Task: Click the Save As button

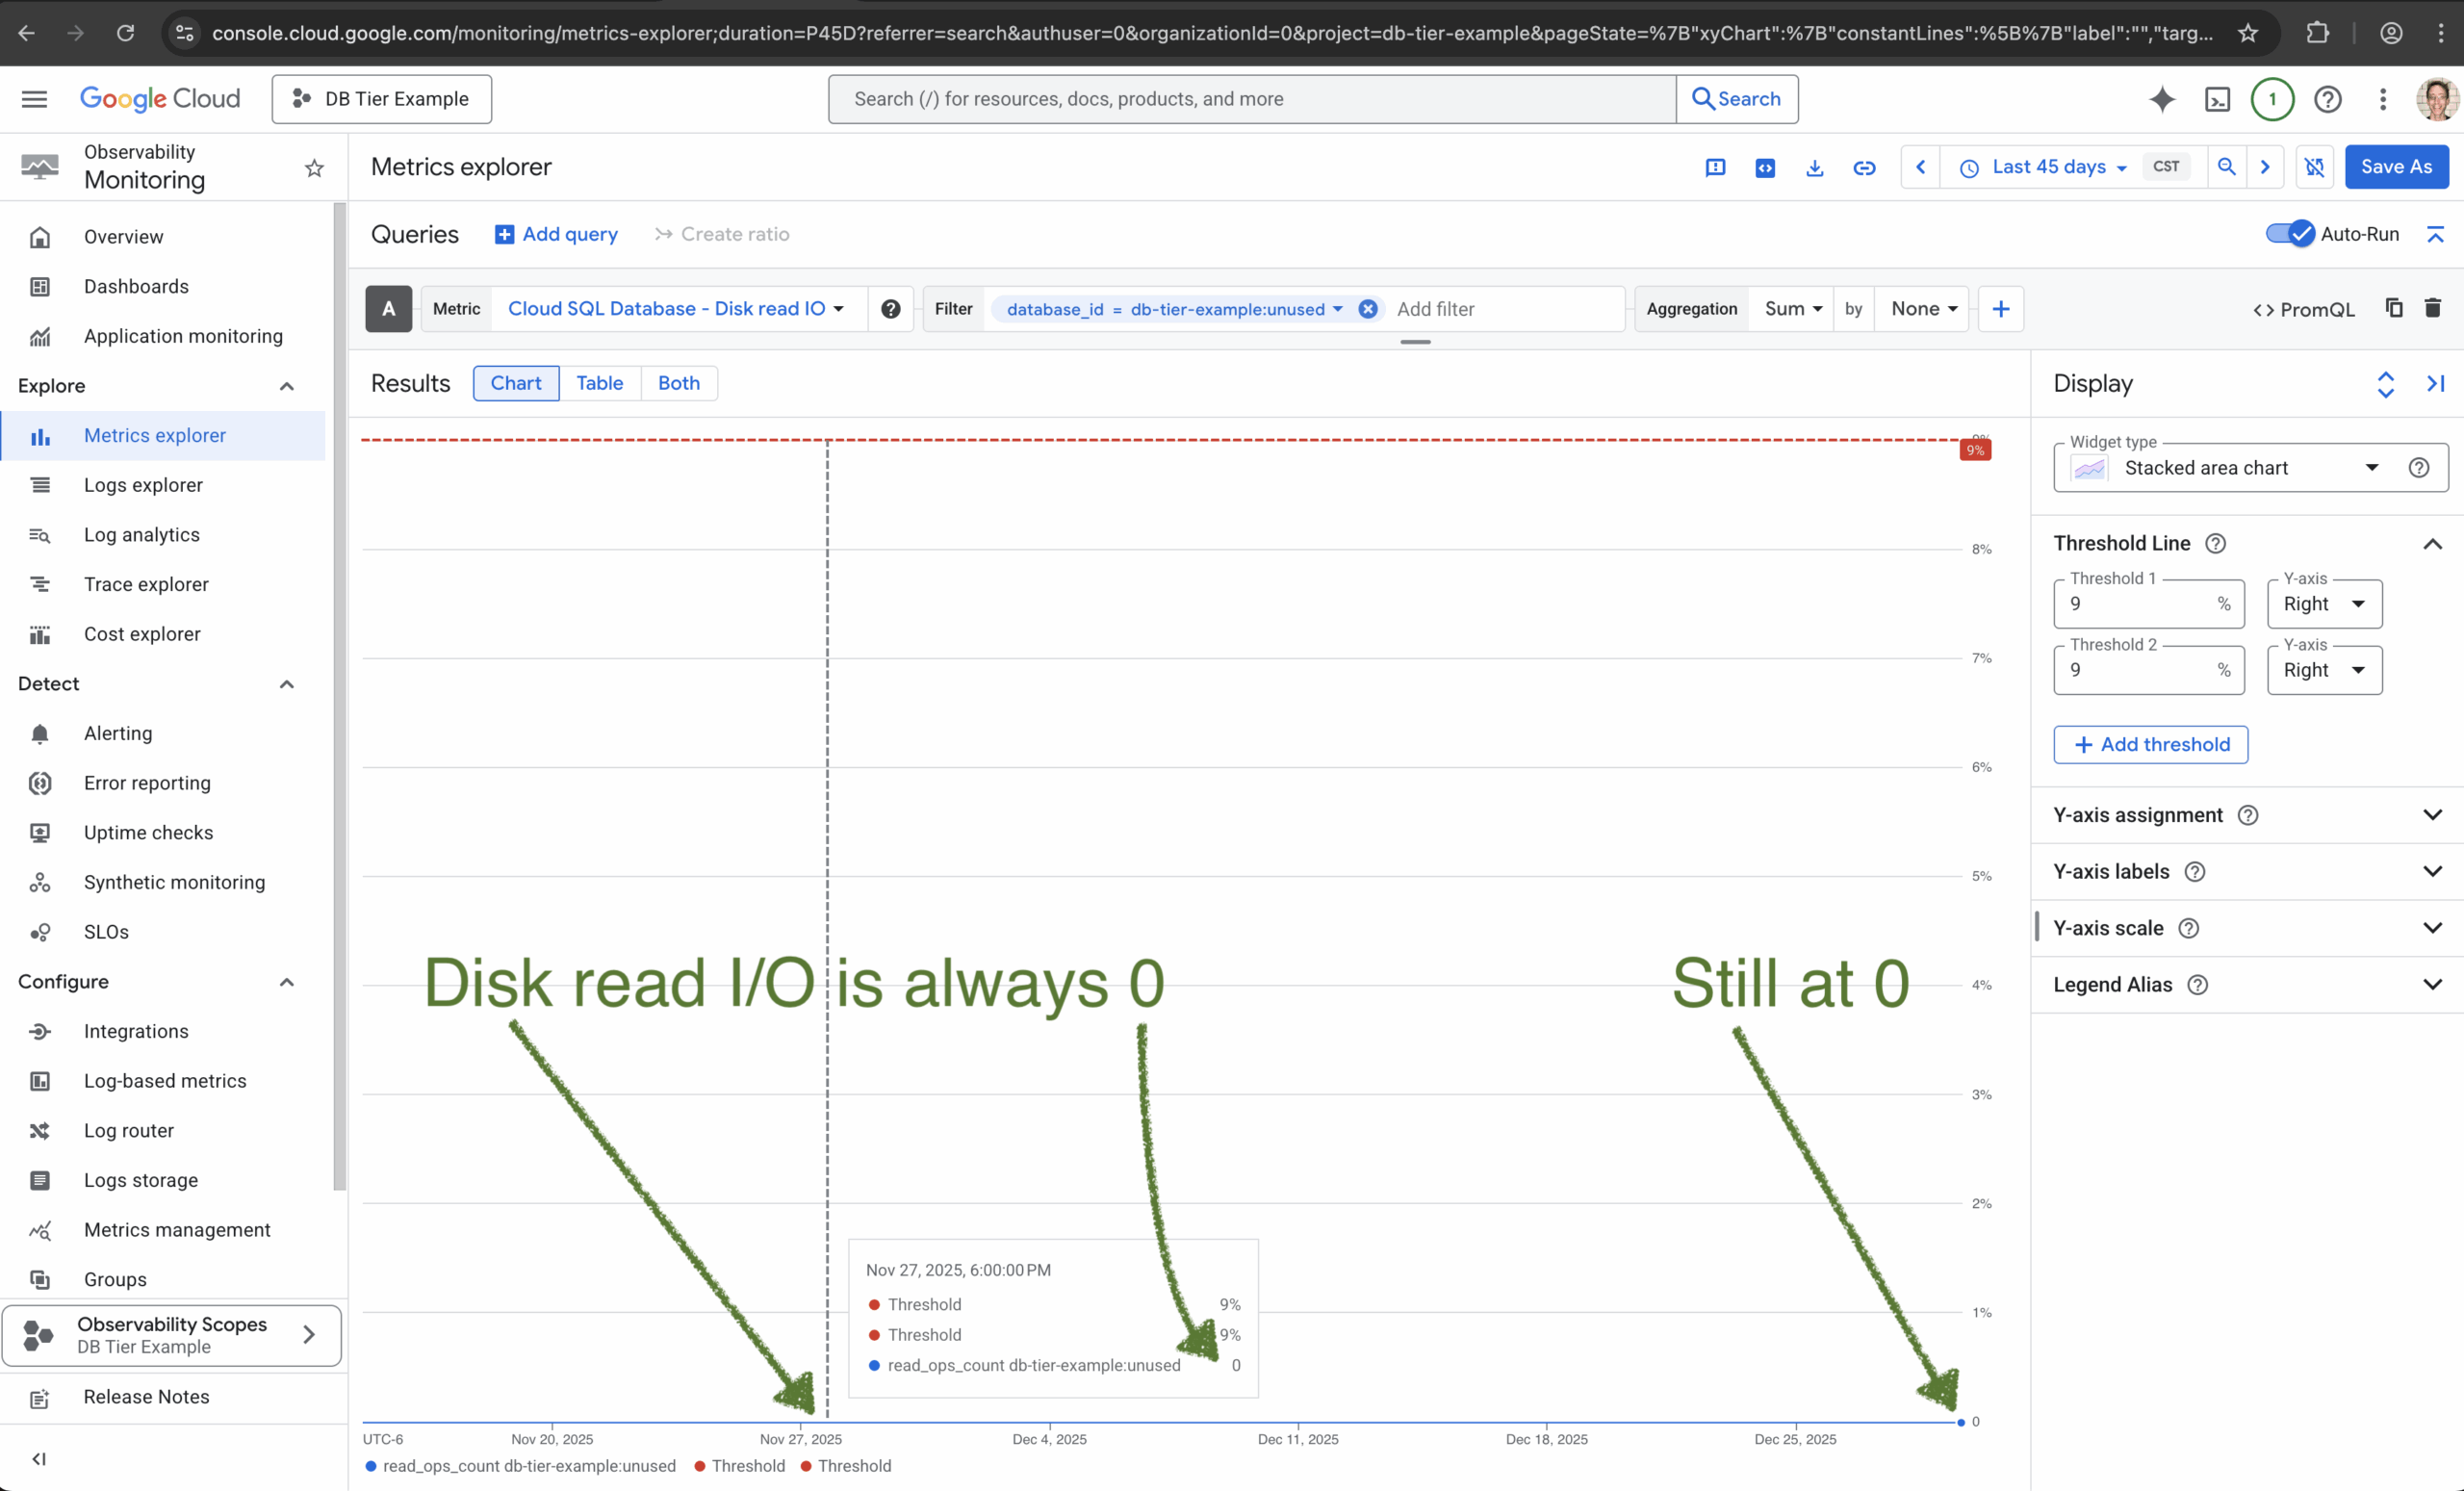Action: [2395, 167]
